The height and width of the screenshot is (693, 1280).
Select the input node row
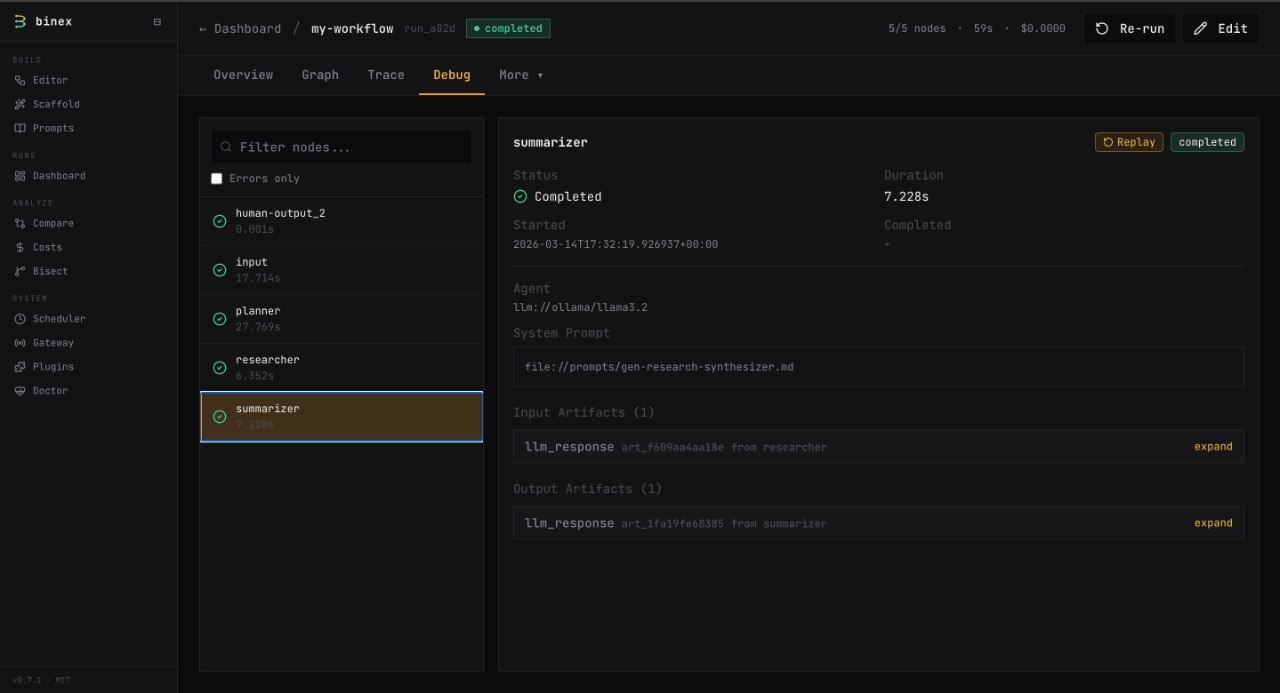coord(341,270)
